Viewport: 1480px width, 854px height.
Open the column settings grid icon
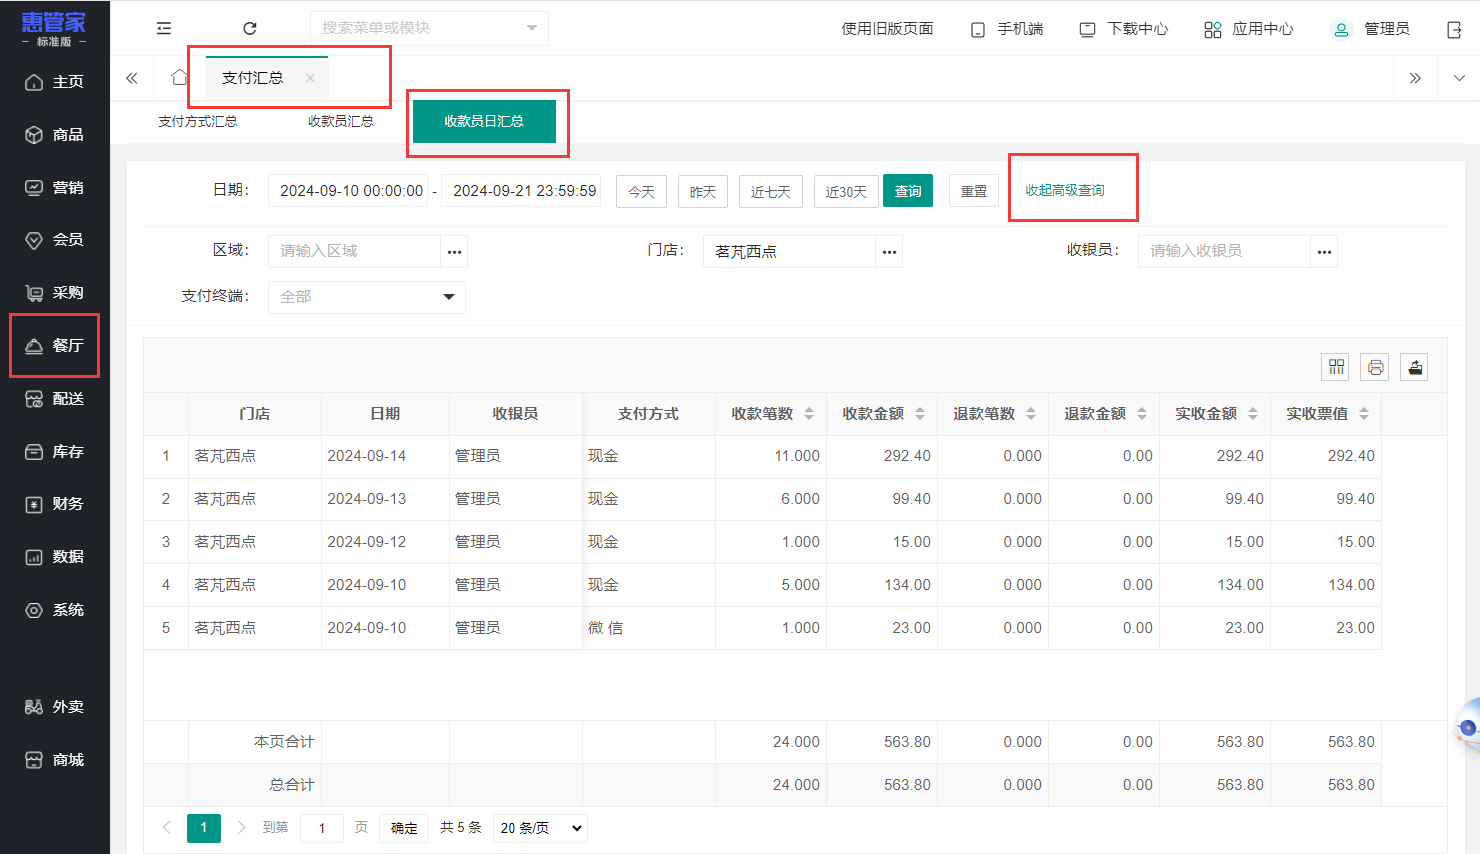pyautogui.click(x=1336, y=367)
